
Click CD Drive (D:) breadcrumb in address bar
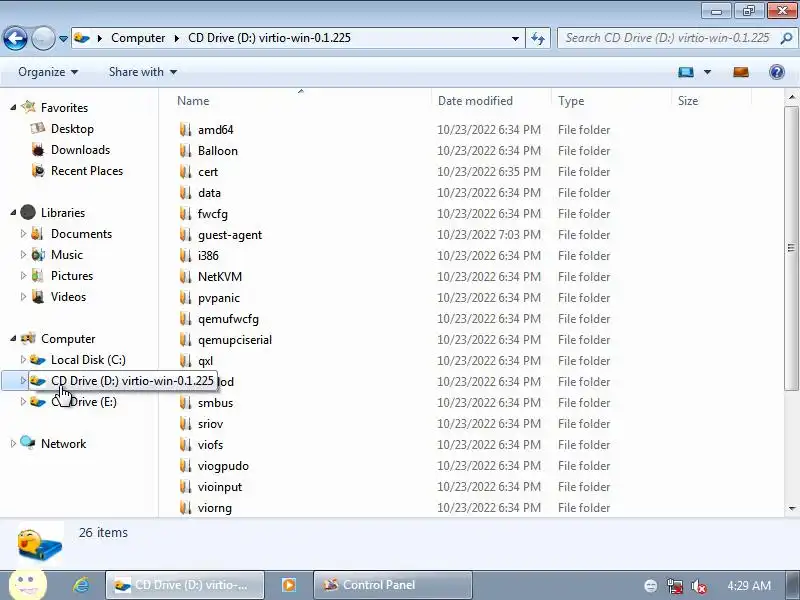coord(269,38)
